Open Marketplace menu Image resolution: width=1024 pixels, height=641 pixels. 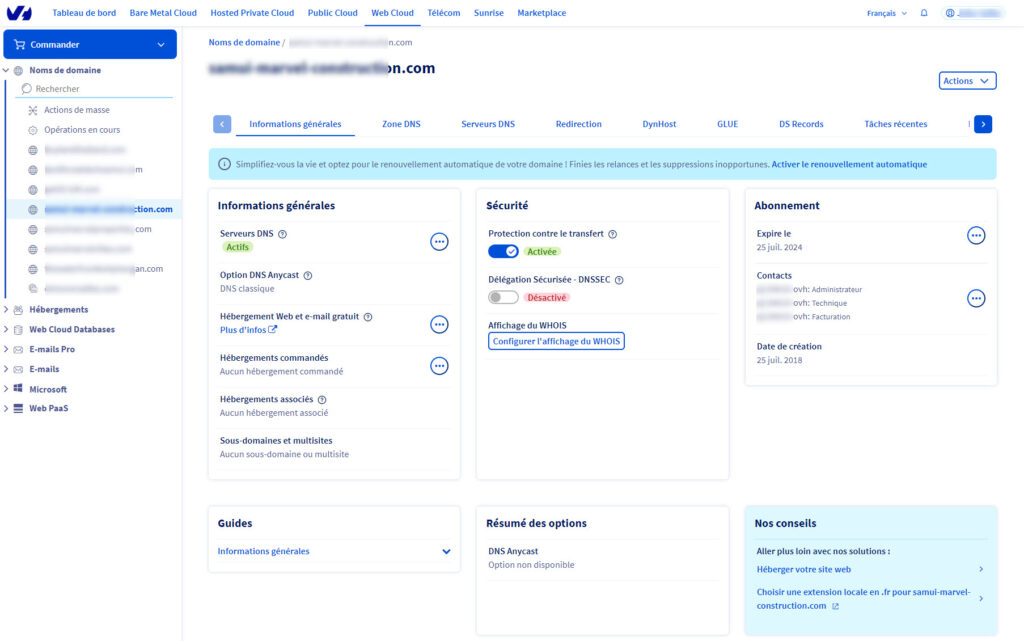[x=541, y=13]
